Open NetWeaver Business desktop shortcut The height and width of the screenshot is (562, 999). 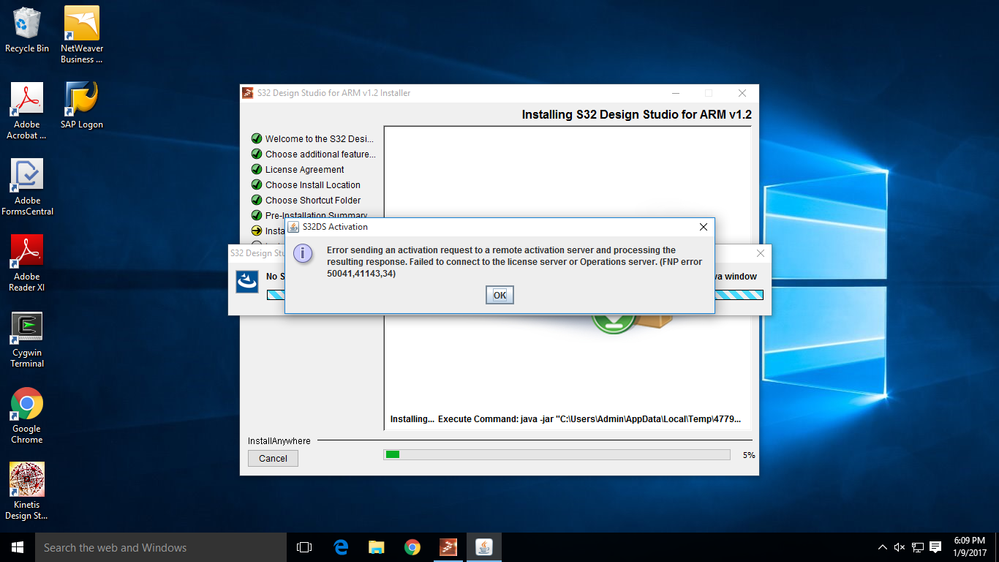(82, 36)
